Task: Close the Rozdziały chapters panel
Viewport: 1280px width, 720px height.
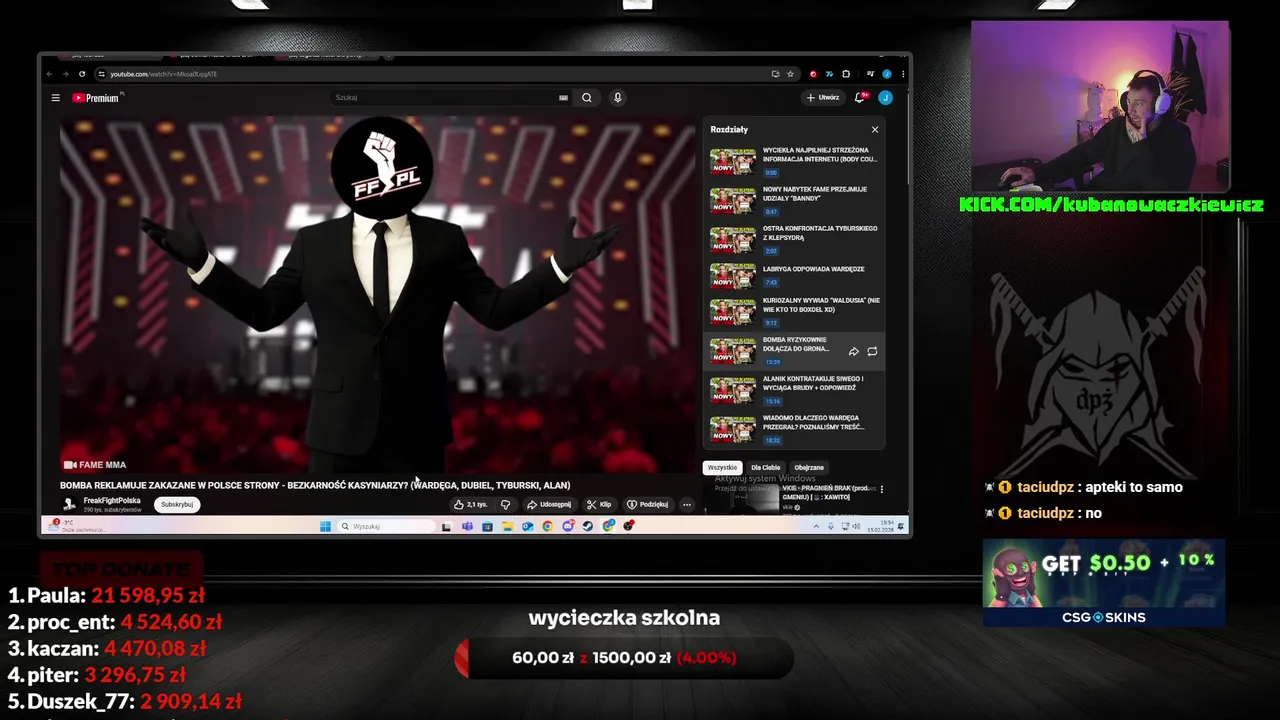Action: 875,129
